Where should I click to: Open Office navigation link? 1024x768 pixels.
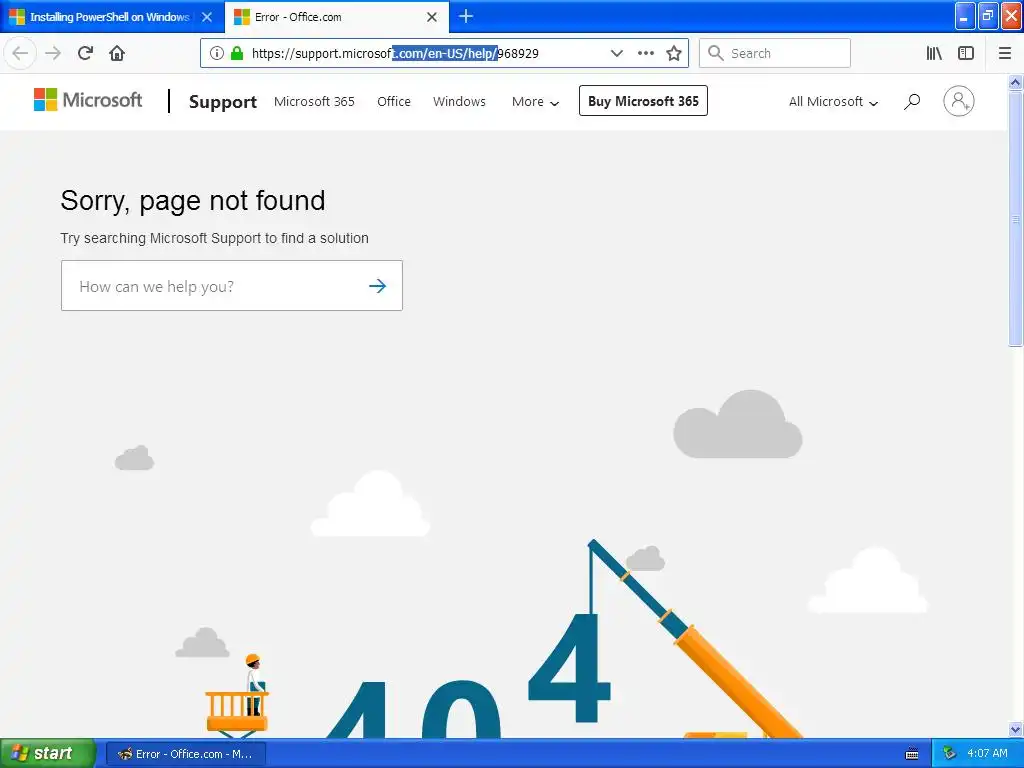(x=394, y=101)
